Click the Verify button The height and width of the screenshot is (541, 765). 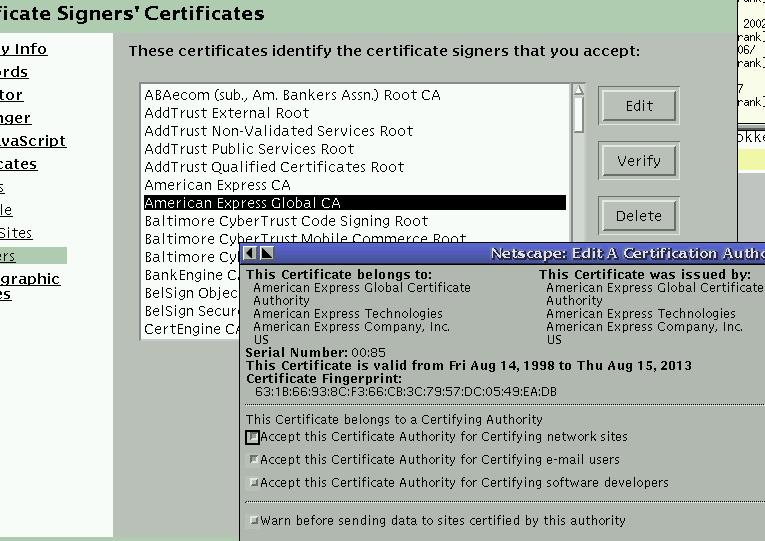639,160
